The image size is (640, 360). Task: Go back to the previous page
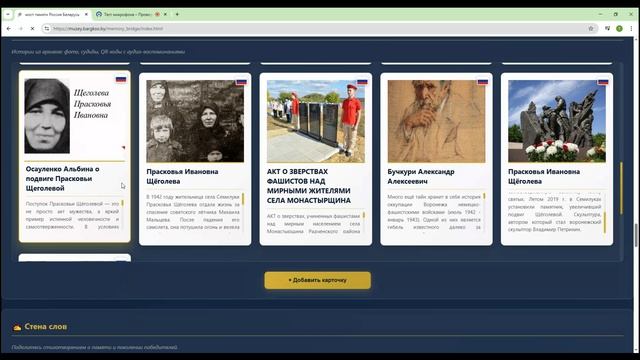tap(9, 29)
